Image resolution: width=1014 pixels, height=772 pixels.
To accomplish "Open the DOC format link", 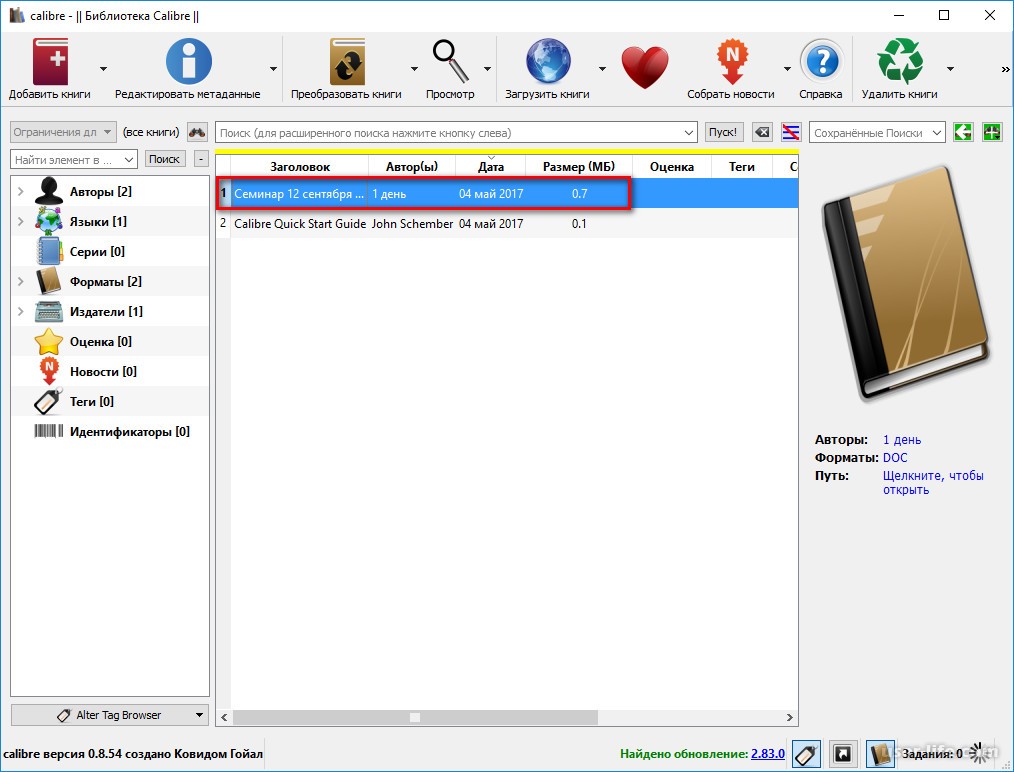I will pyautogui.click(x=895, y=458).
